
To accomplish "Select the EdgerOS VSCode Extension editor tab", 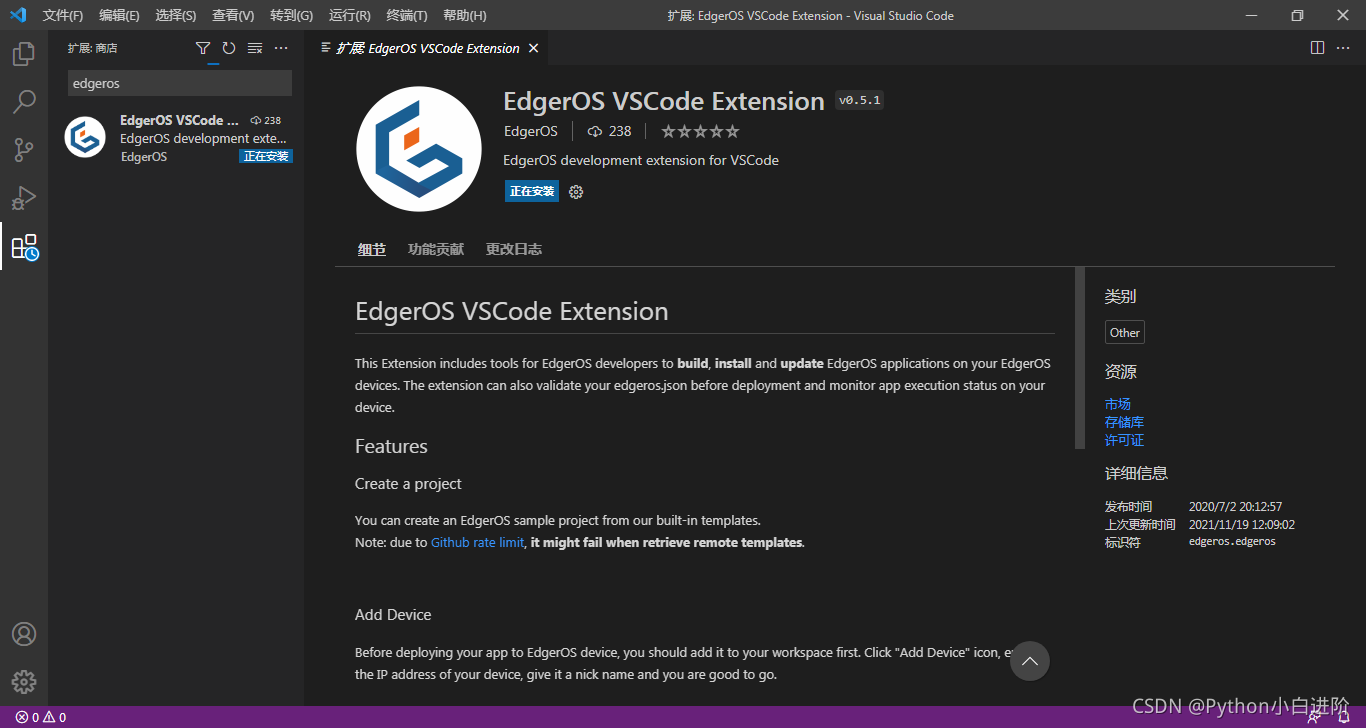I will pyautogui.click(x=428, y=48).
